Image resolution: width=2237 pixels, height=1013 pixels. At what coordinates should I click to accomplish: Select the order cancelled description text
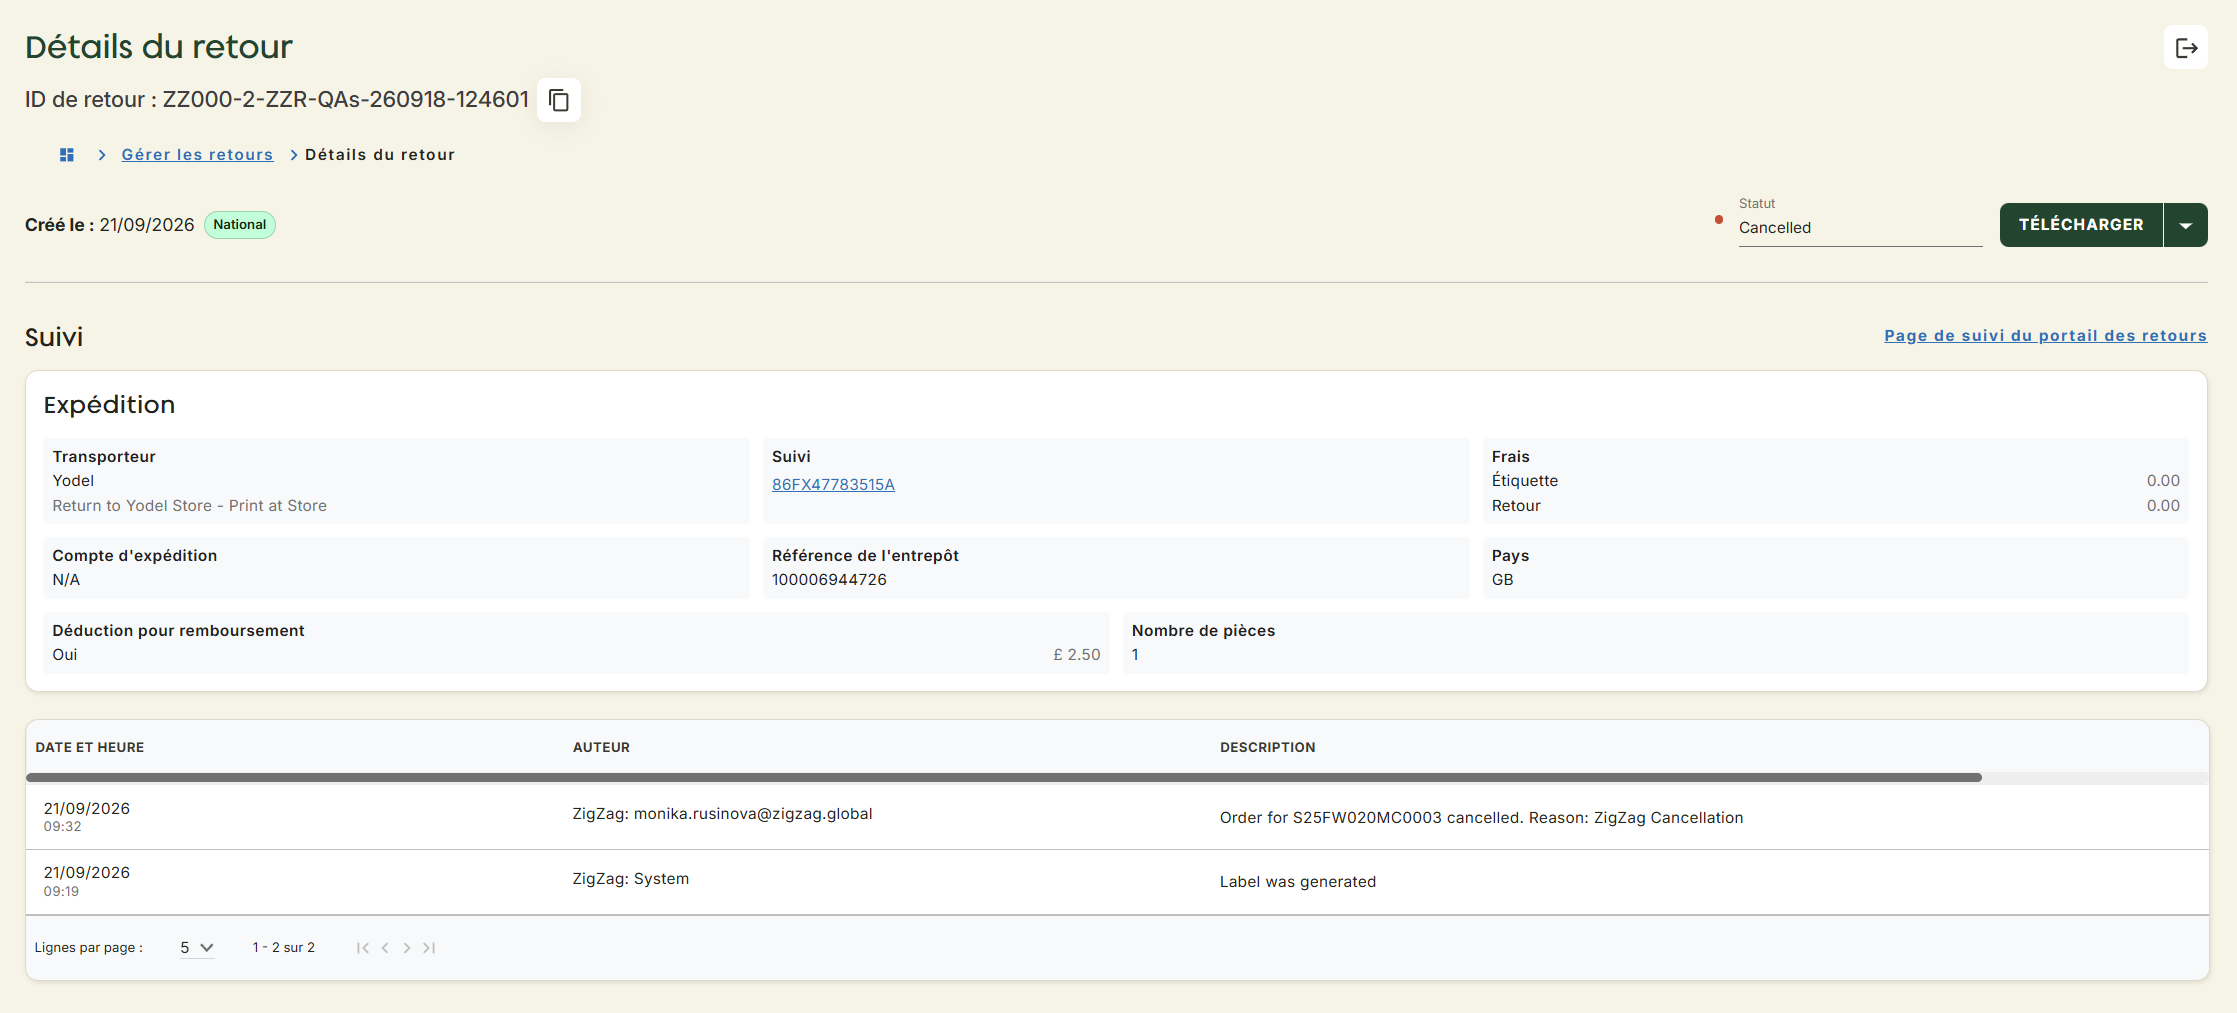[1481, 818]
